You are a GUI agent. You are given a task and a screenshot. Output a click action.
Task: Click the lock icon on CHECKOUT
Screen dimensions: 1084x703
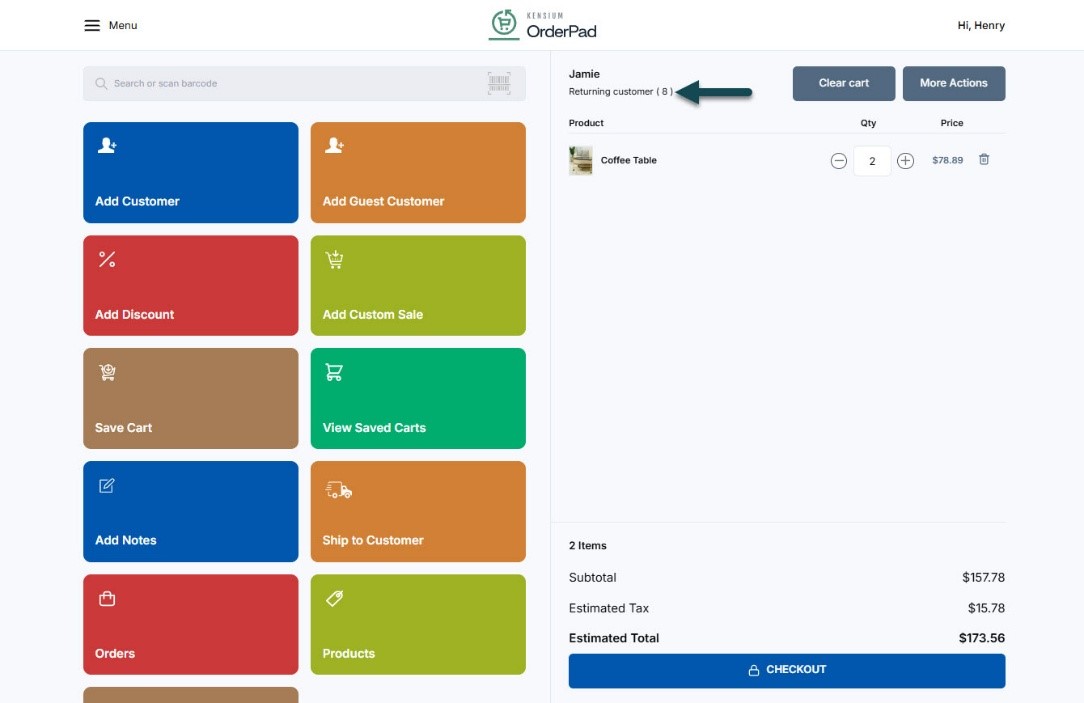tap(754, 671)
